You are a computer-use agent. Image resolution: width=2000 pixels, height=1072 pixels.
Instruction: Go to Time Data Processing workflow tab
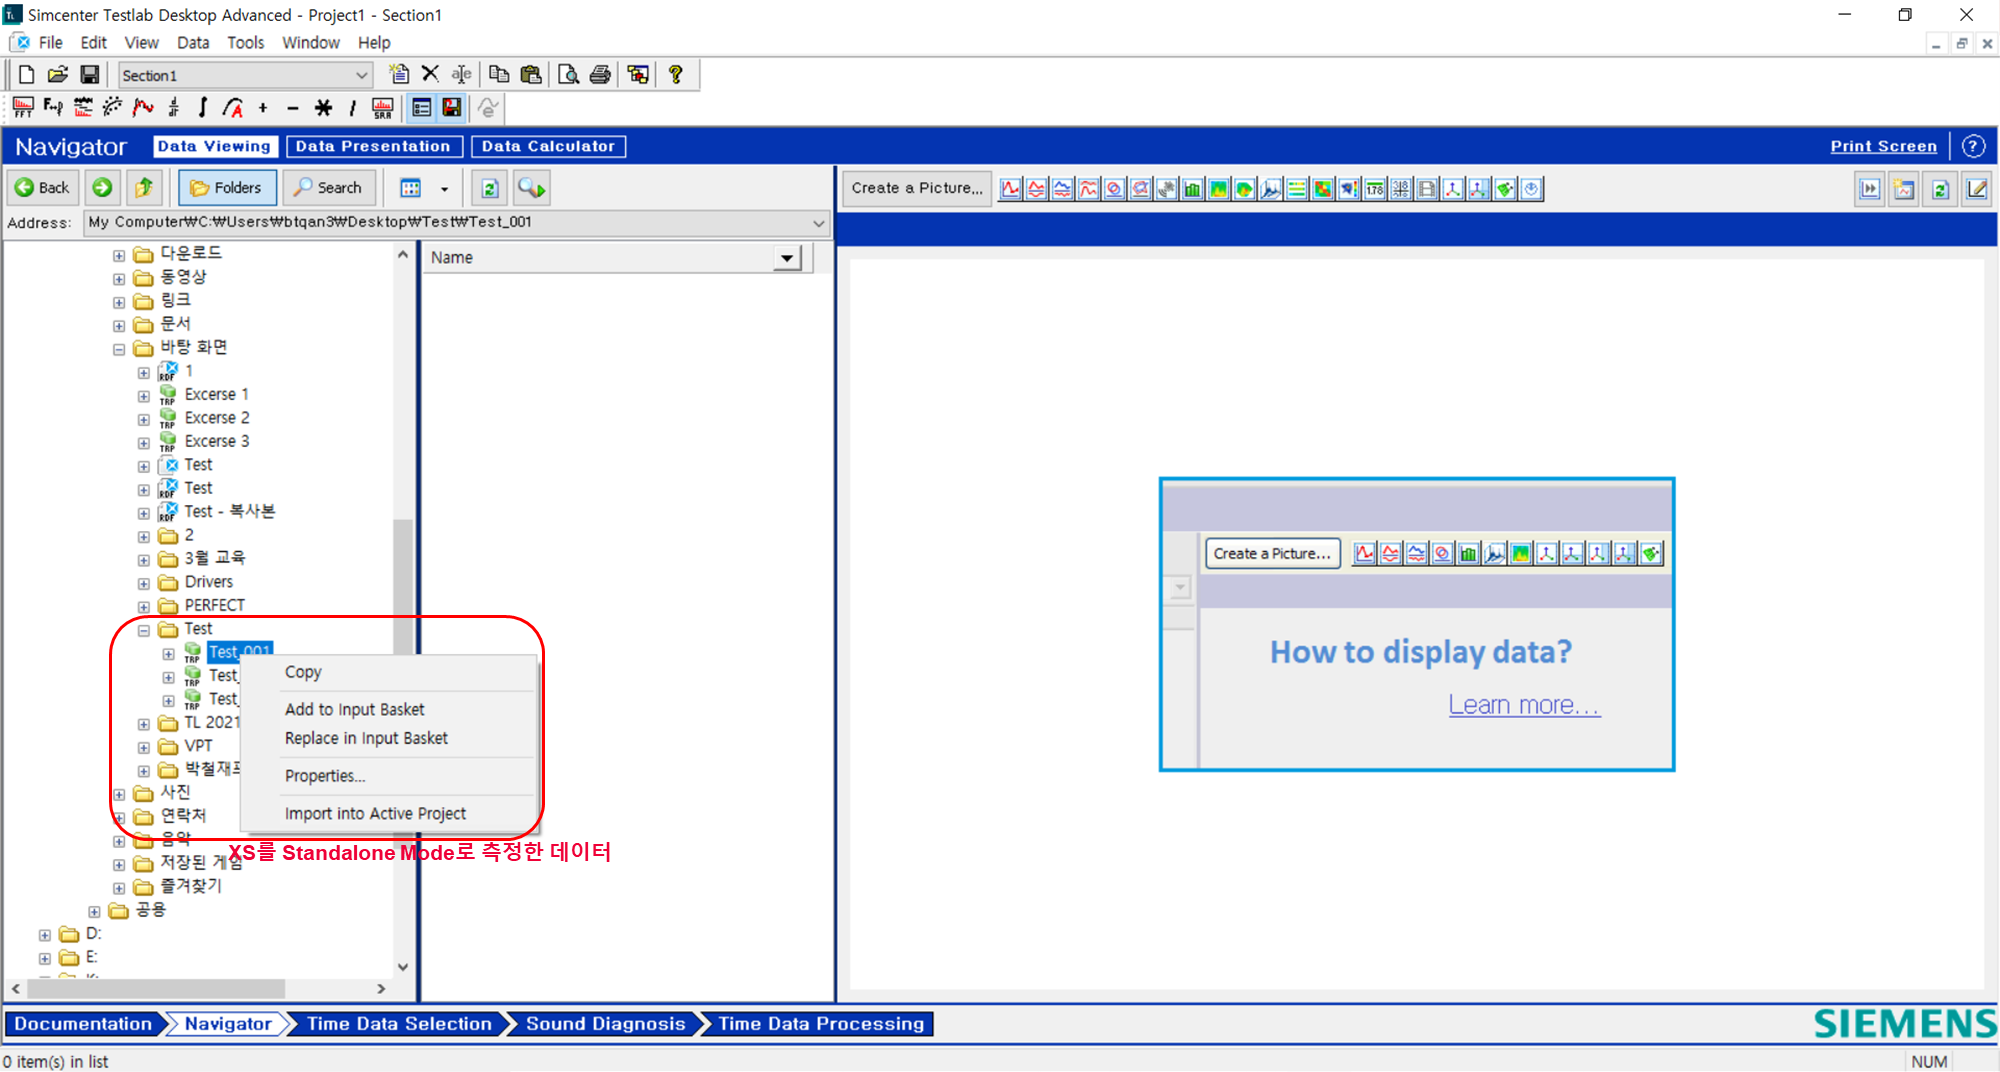point(821,1024)
